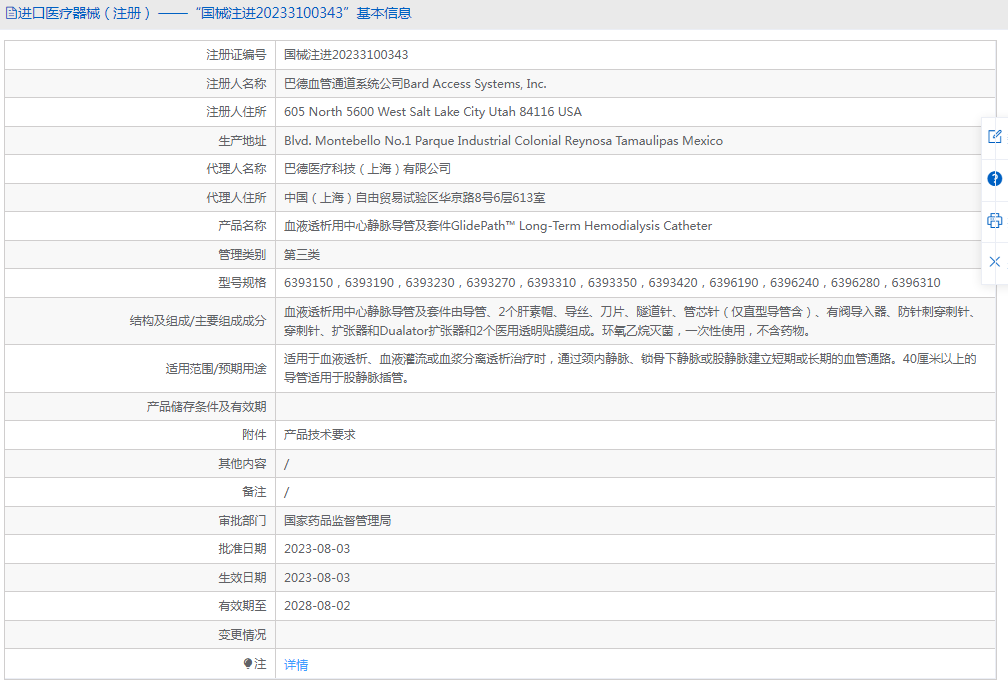The width and height of the screenshot is (1008, 686).
Task: Click the 适用范围/预期用途 label
Action: click(x=215, y=368)
